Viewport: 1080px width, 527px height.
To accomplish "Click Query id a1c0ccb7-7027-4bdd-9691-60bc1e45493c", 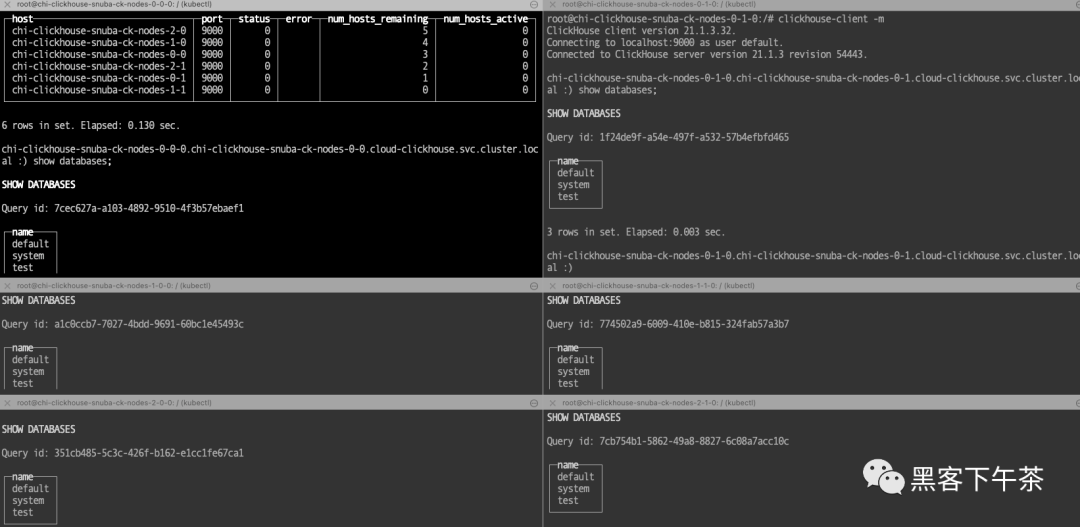I will coord(123,324).
